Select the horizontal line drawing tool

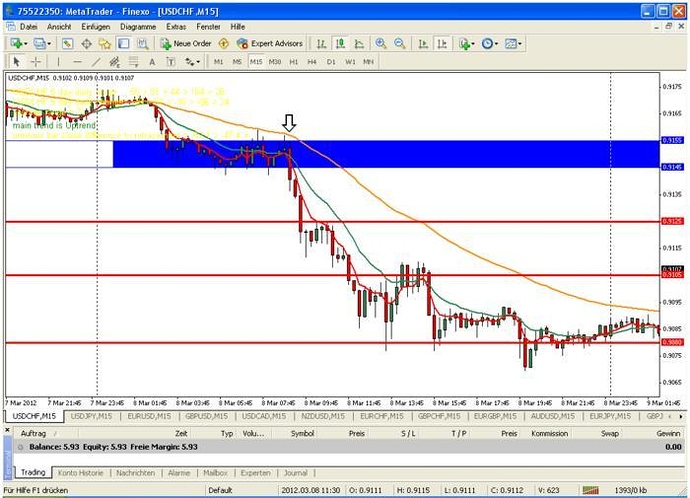pyautogui.click(x=77, y=62)
